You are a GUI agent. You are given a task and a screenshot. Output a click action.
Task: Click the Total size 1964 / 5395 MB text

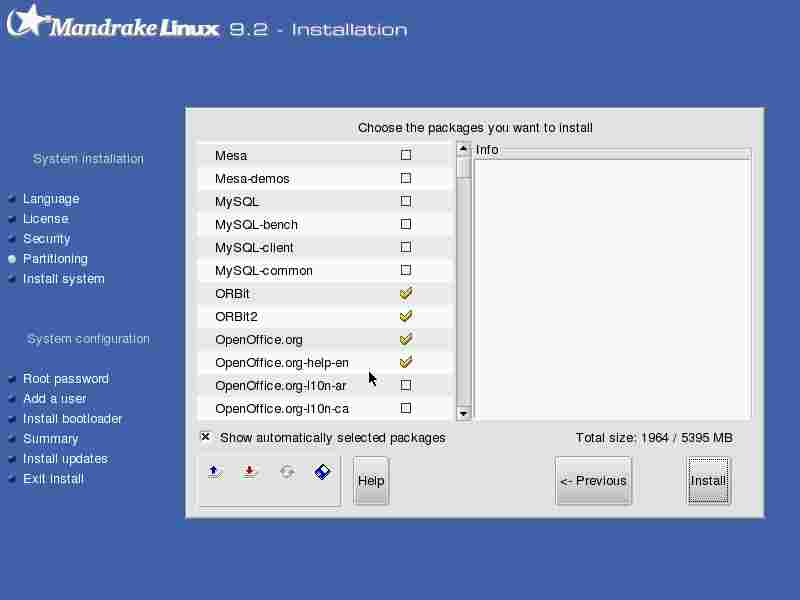coord(654,438)
